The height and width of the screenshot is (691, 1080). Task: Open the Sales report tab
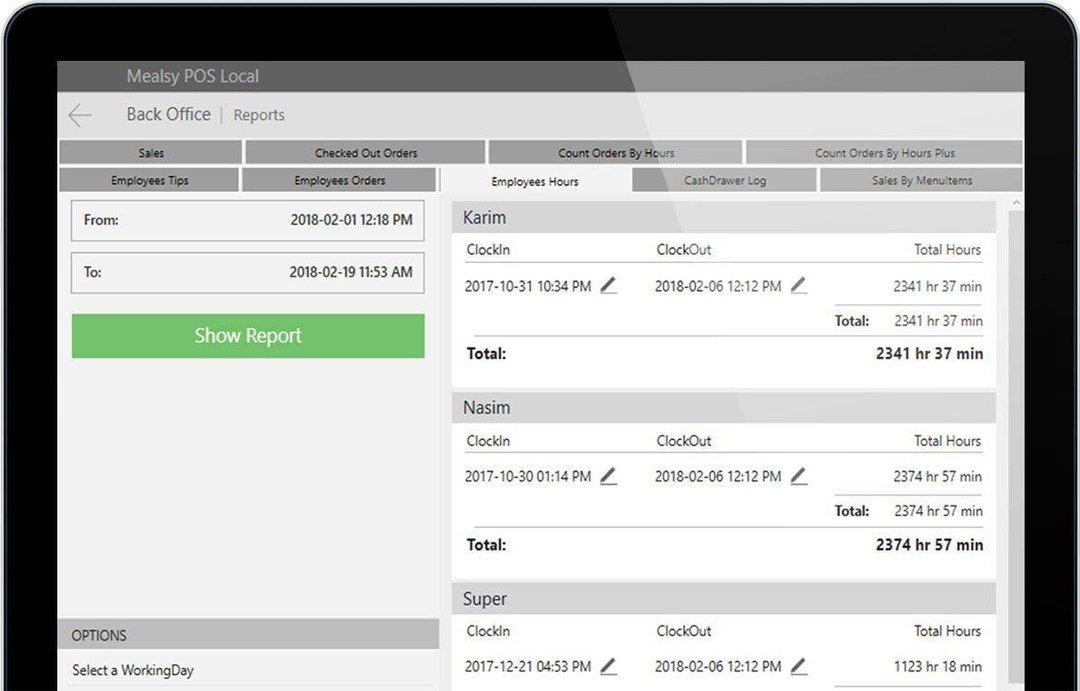coord(151,153)
